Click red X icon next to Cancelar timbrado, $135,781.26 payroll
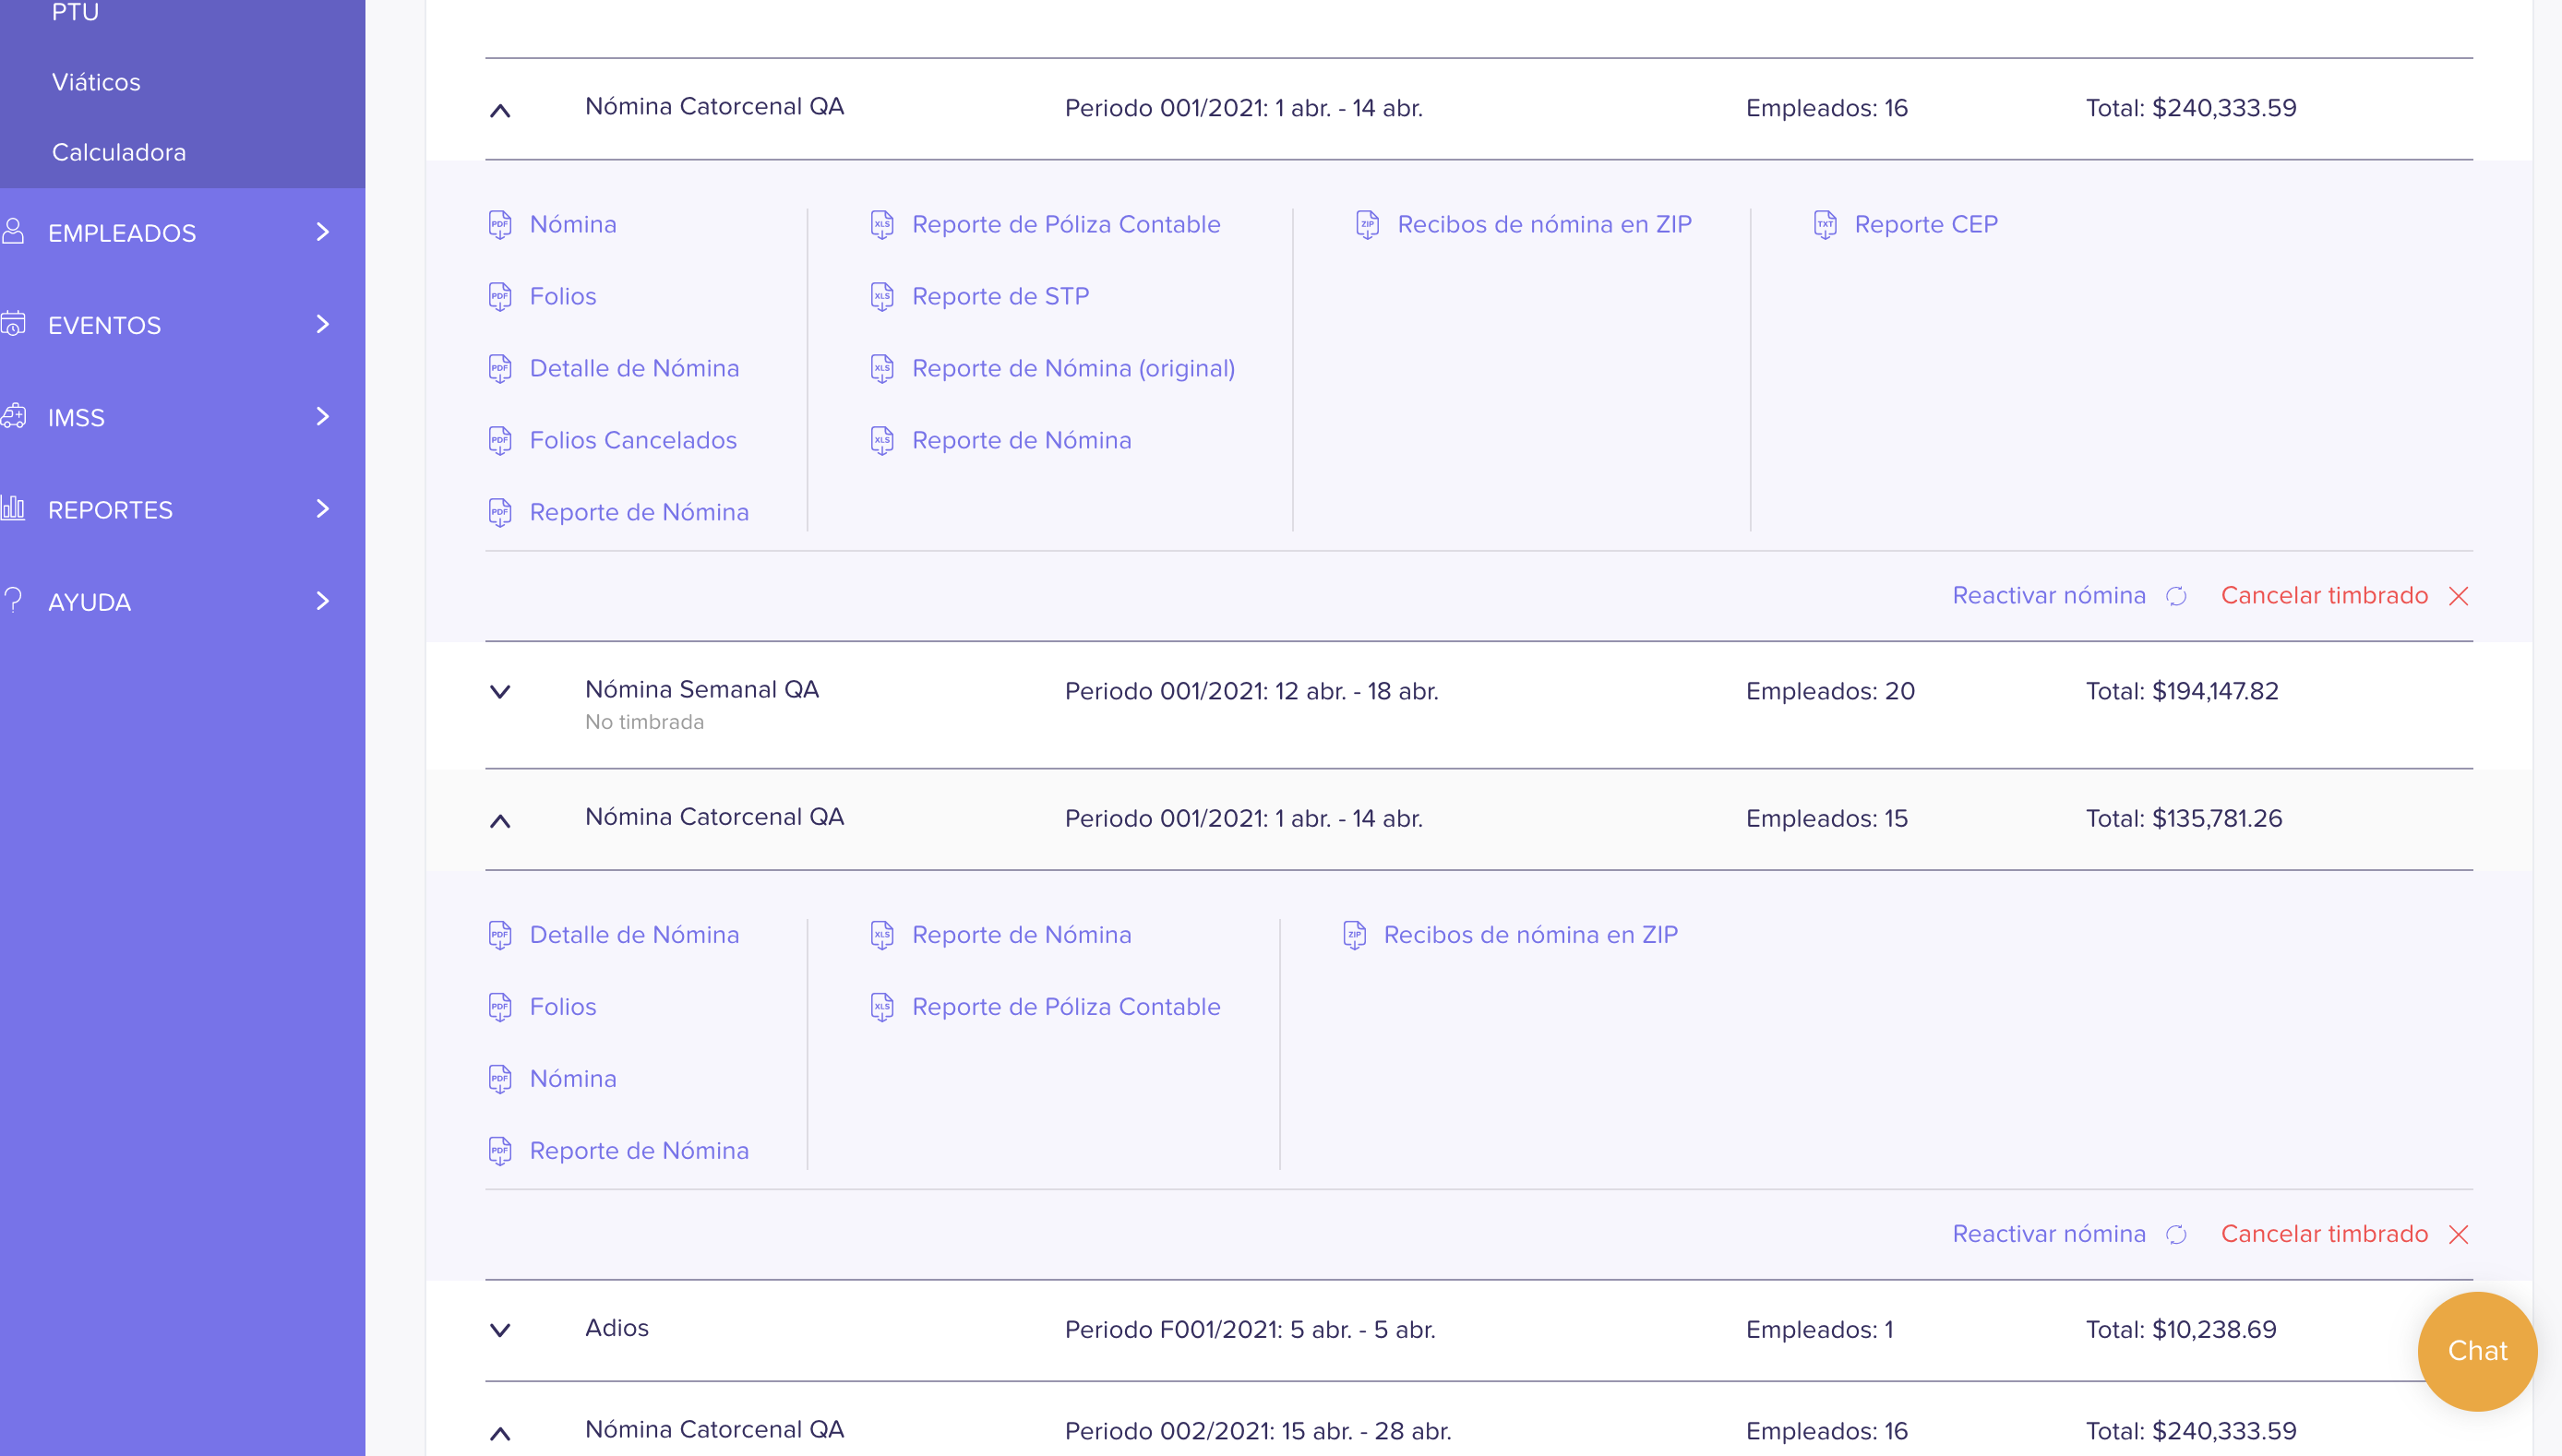 click(x=2459, y=1235)
